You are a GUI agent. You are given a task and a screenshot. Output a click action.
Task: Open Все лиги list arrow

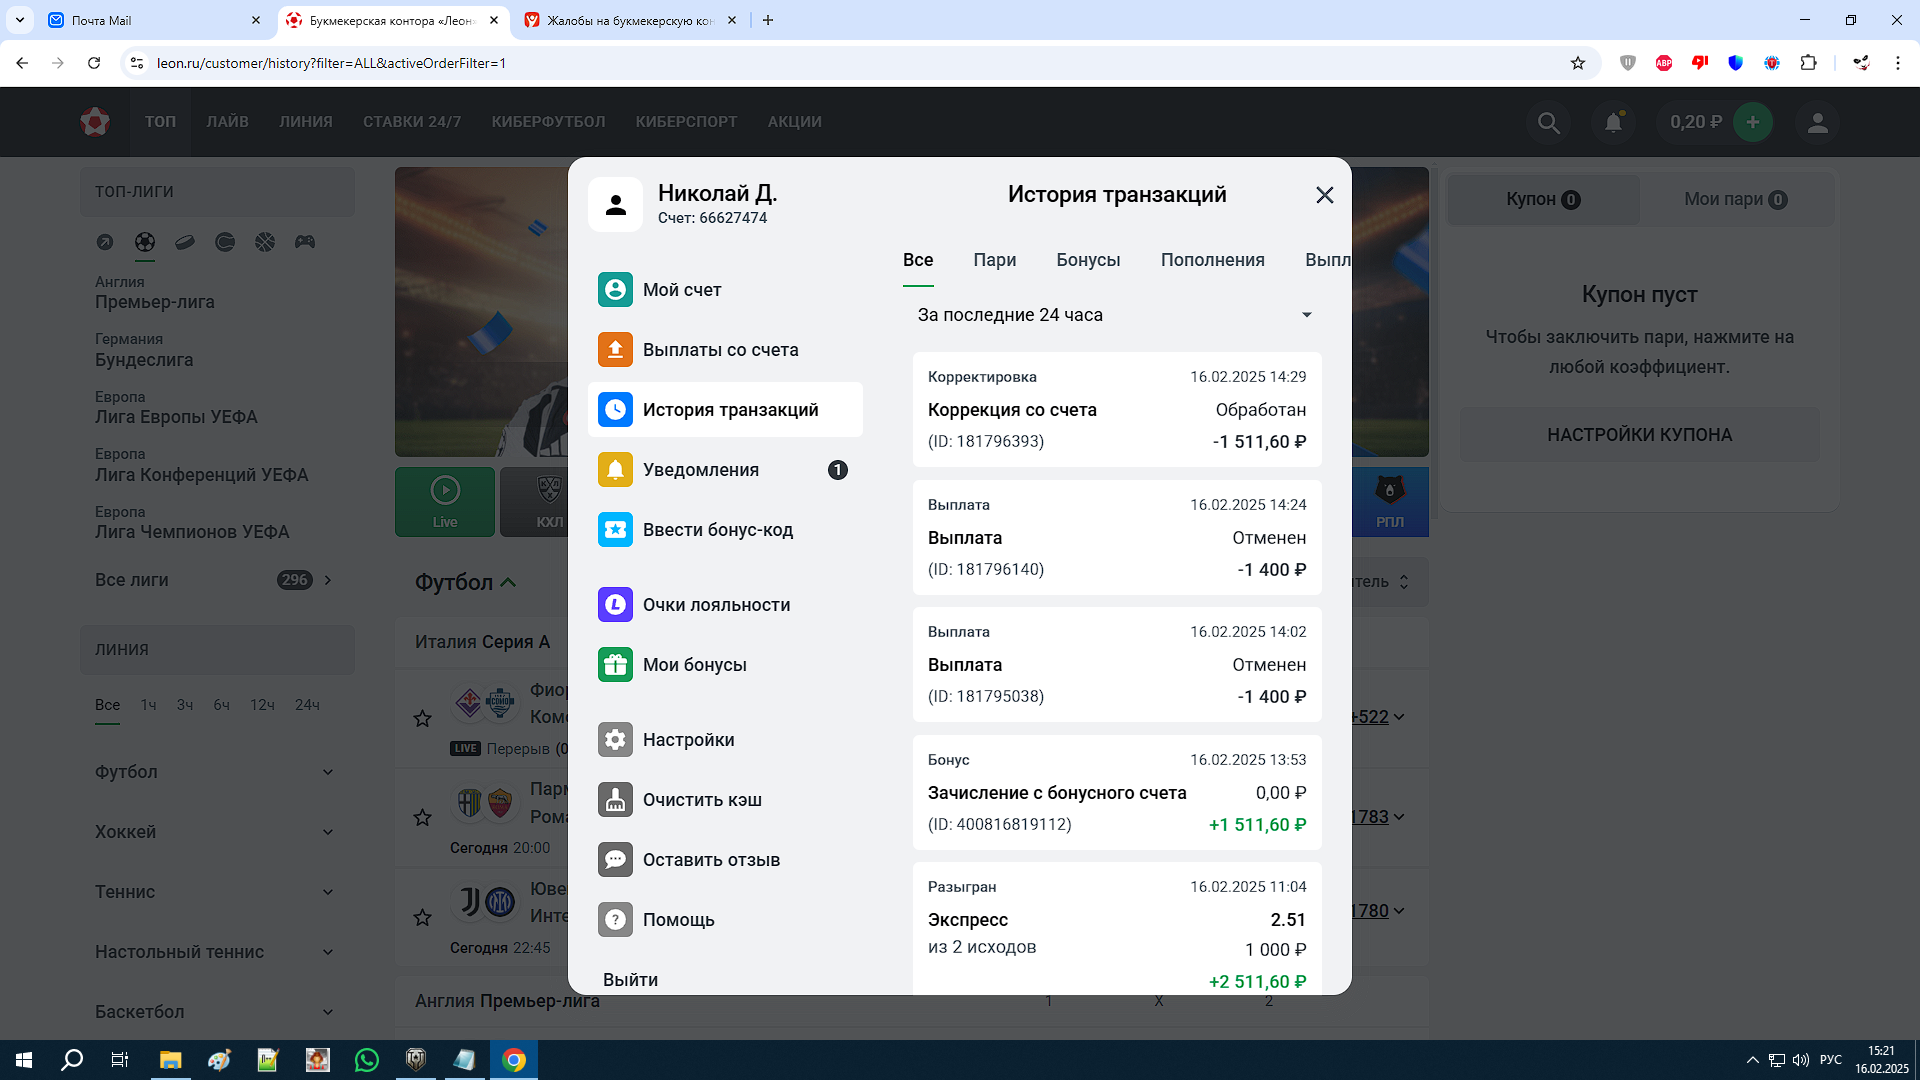[x=328, y=580]
